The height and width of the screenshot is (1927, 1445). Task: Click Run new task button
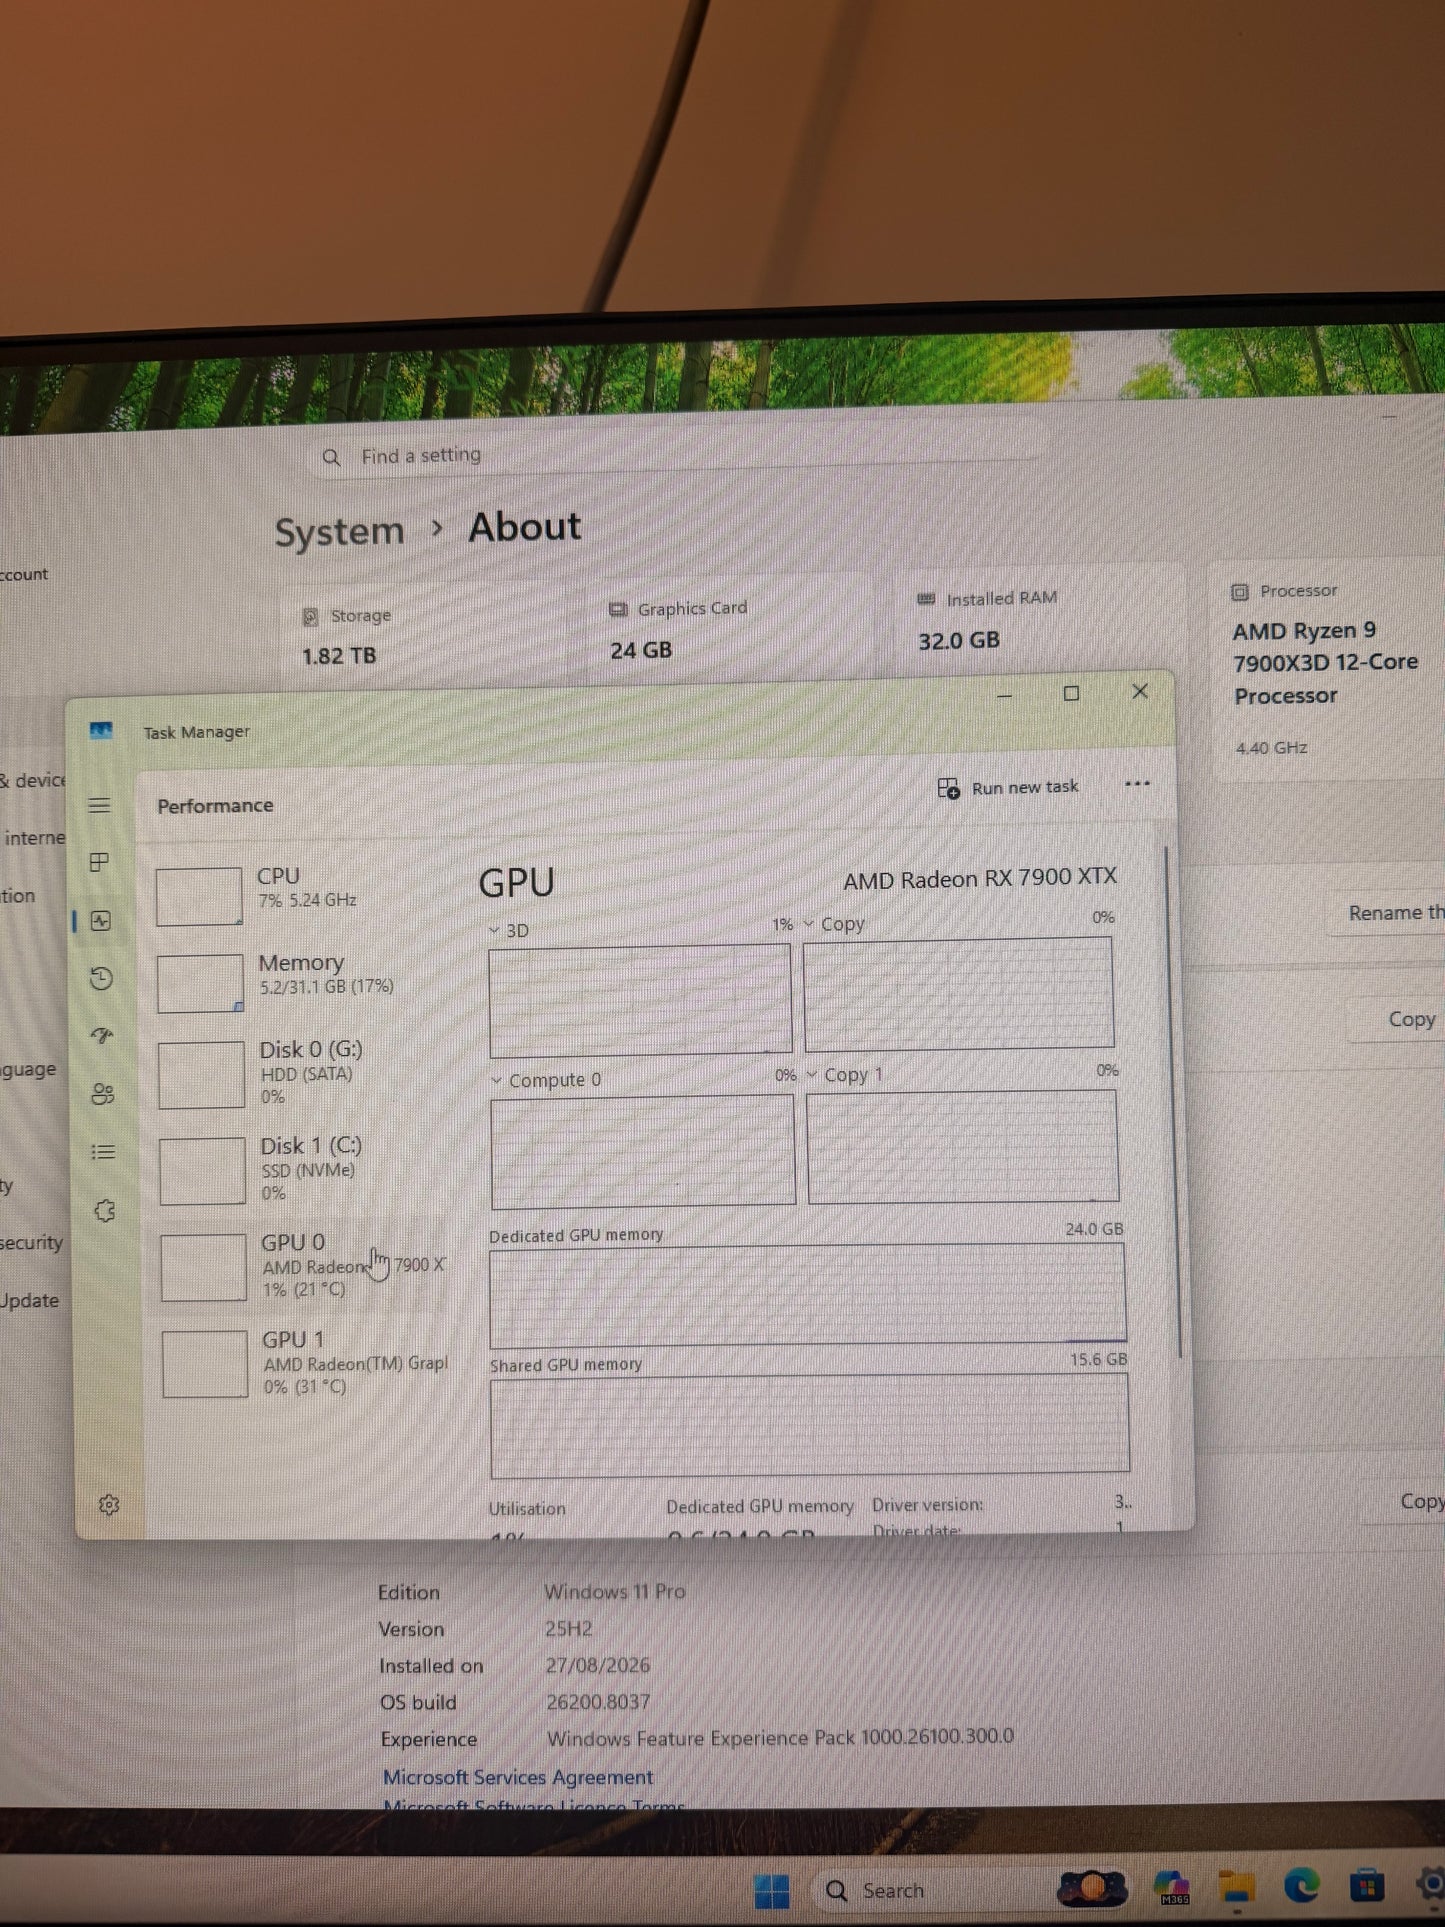(1008, 788)
